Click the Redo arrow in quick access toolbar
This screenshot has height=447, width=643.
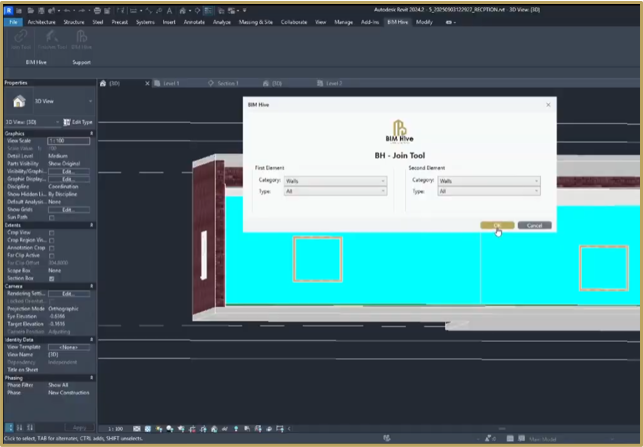coord(82,10)
